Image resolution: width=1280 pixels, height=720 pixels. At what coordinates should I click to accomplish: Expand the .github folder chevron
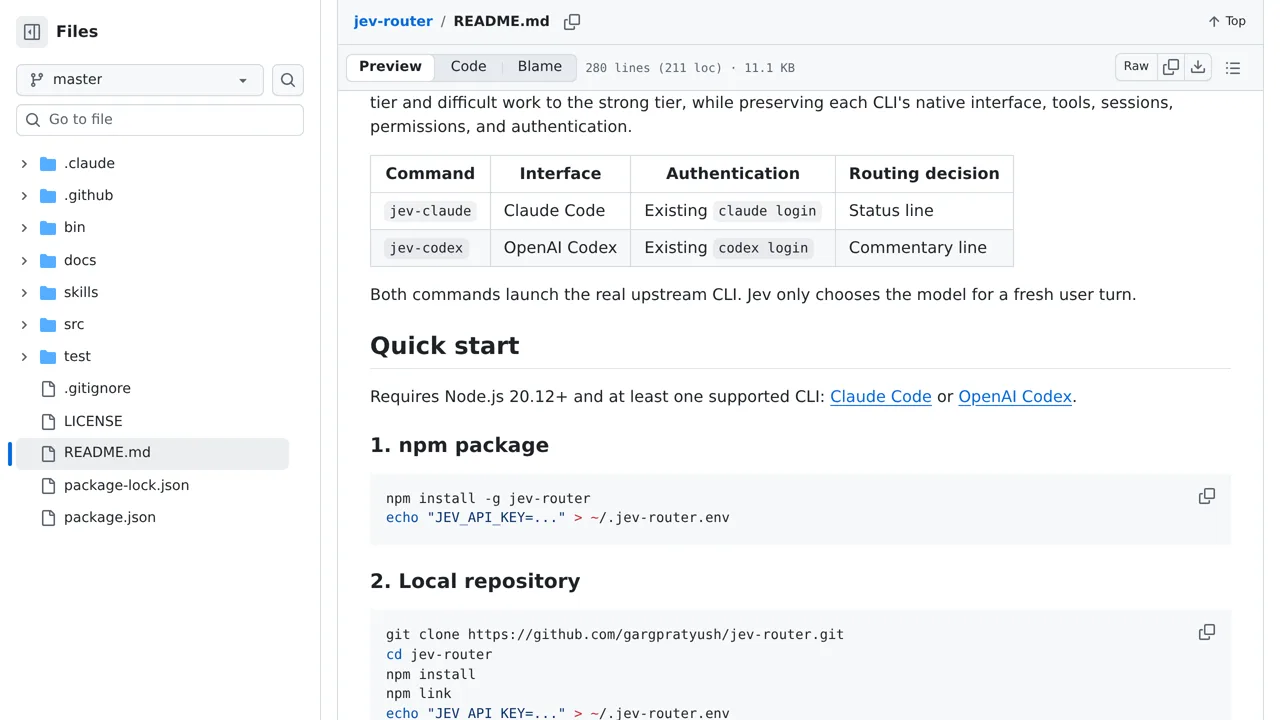pyautogui.click(x=24, y=196)
